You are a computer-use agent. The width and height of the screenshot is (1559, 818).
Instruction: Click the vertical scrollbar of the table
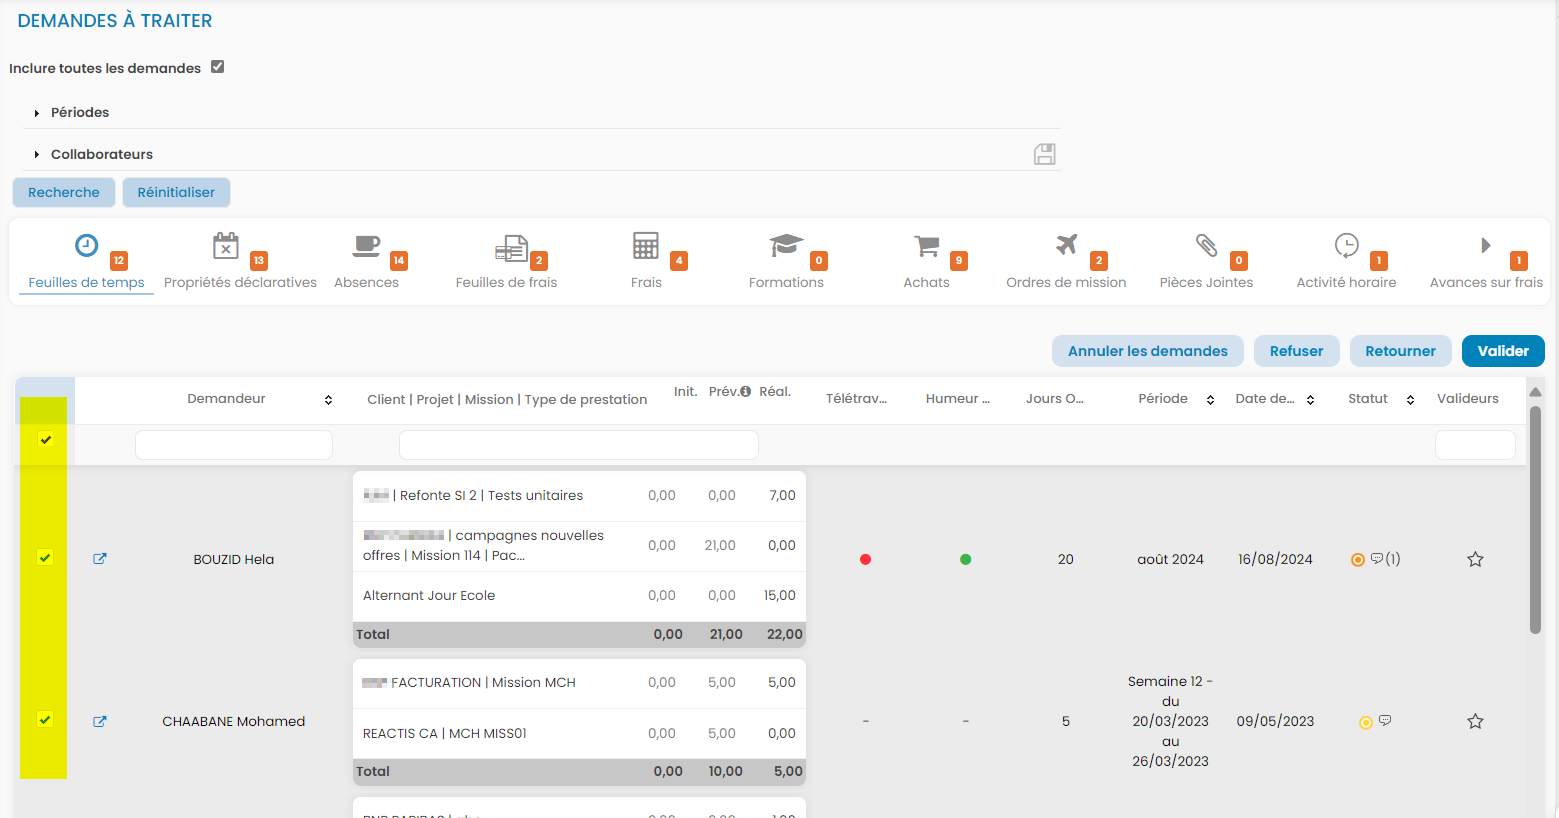1535,520
